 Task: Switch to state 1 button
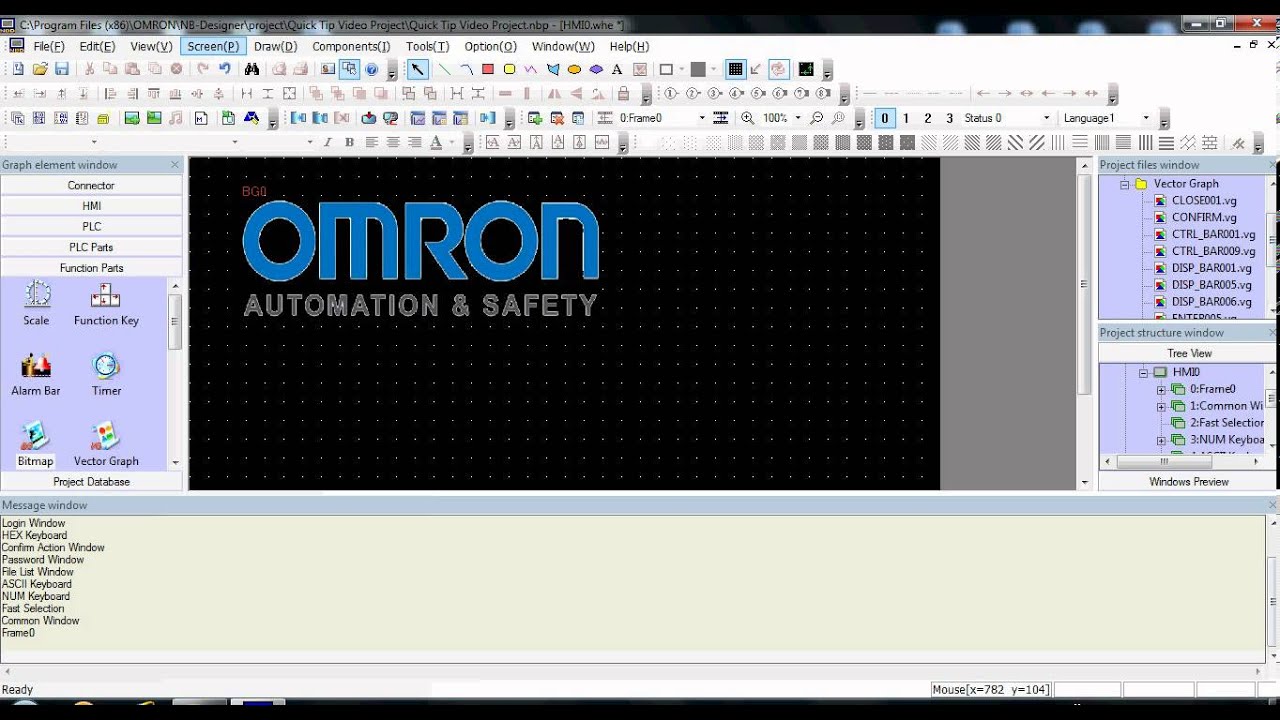click(906, 118)
